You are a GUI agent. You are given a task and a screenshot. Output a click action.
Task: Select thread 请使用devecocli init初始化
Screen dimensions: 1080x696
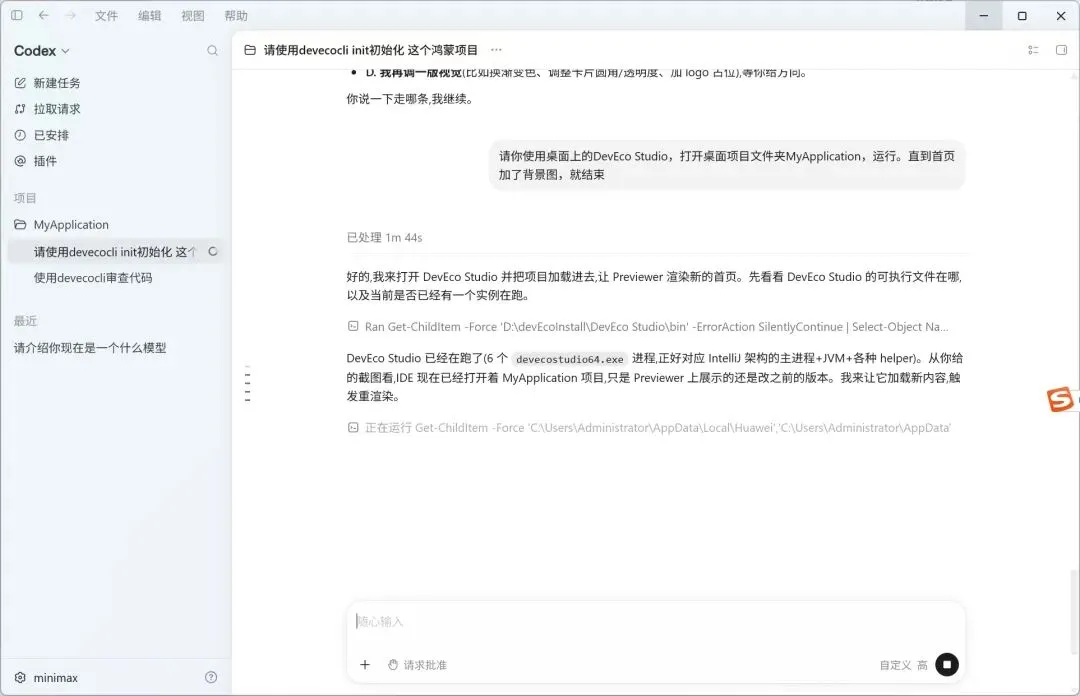pos(114,252)
